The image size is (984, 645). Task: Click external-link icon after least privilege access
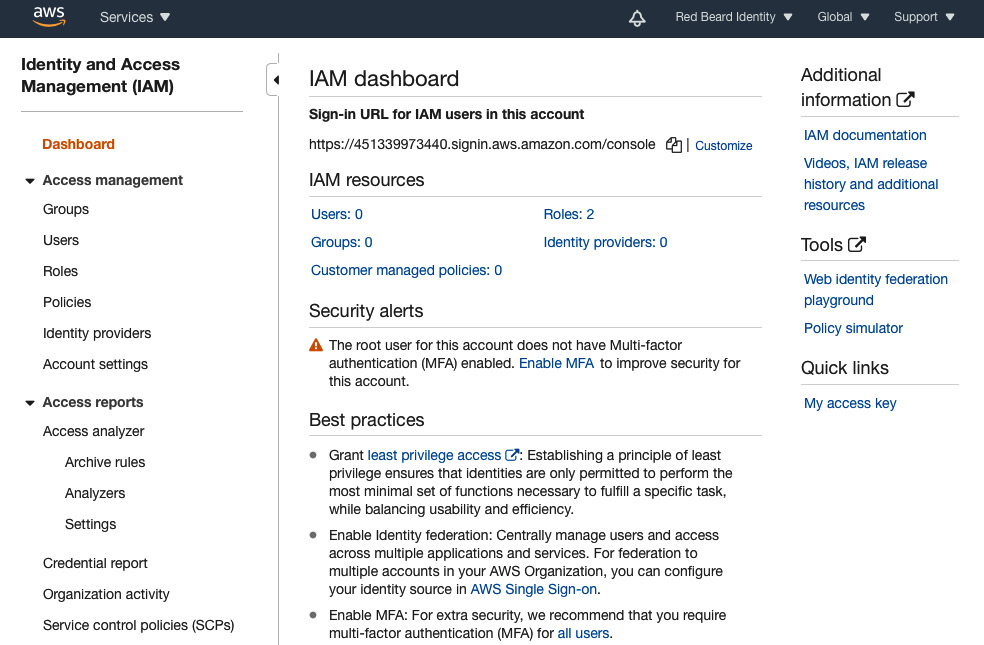click(512, 455)
